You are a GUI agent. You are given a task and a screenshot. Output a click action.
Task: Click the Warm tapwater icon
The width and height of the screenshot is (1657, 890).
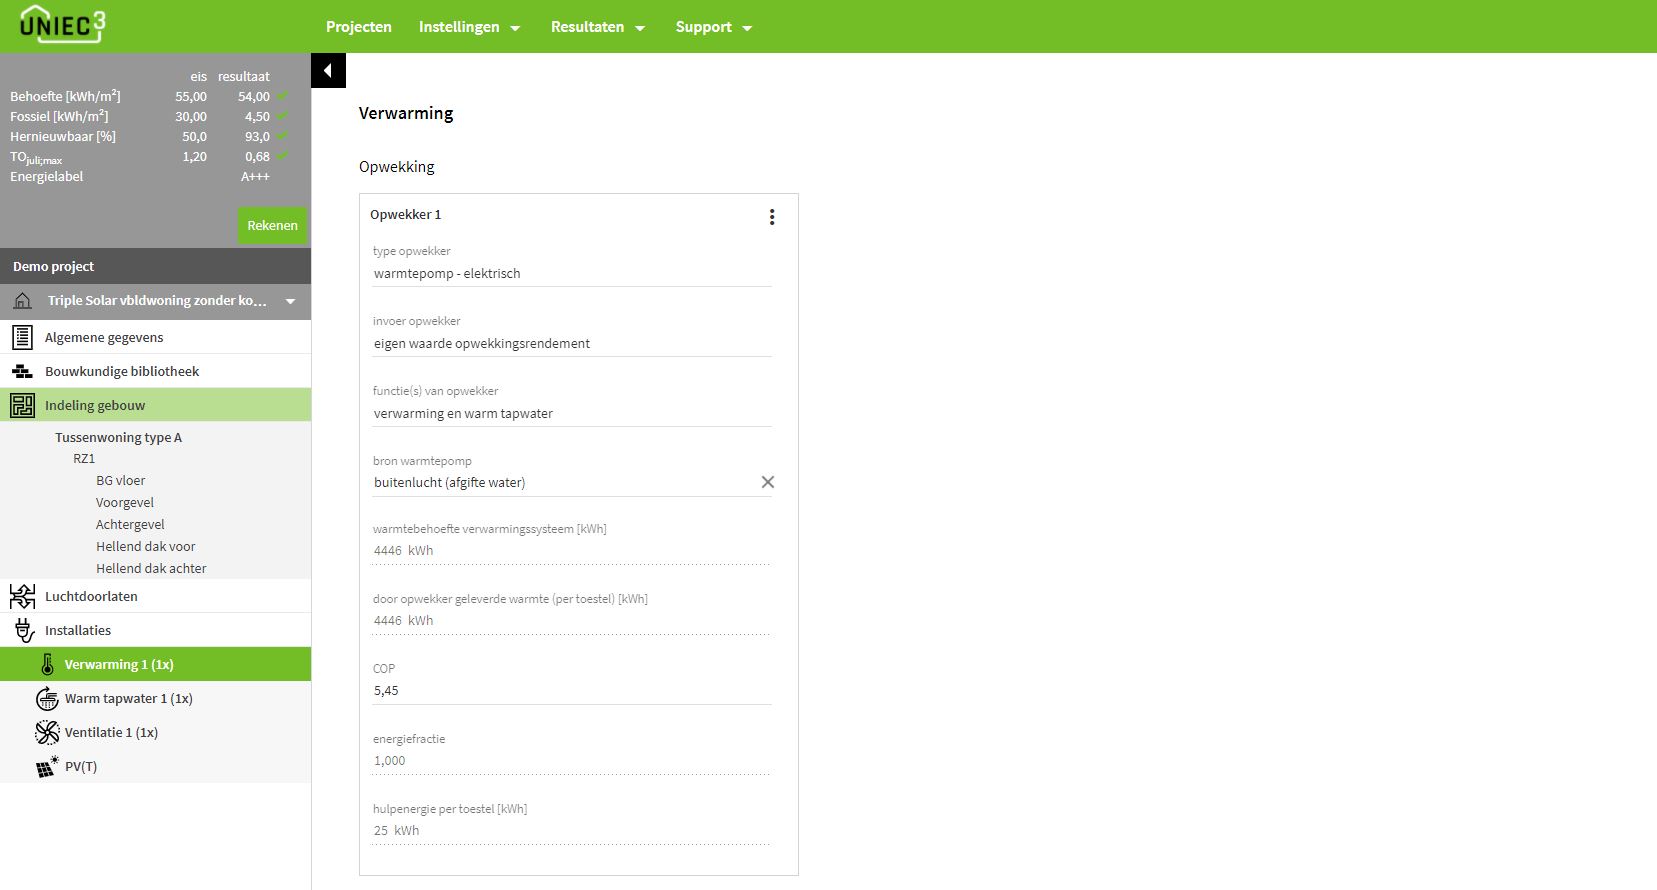point(47,699)
